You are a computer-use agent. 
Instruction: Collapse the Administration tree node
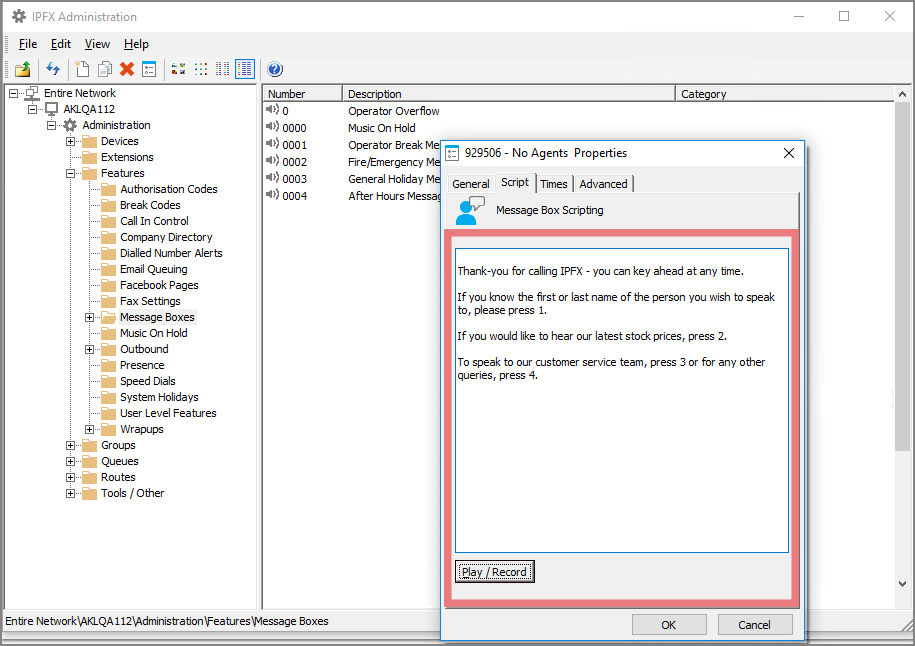coord(51,125)
